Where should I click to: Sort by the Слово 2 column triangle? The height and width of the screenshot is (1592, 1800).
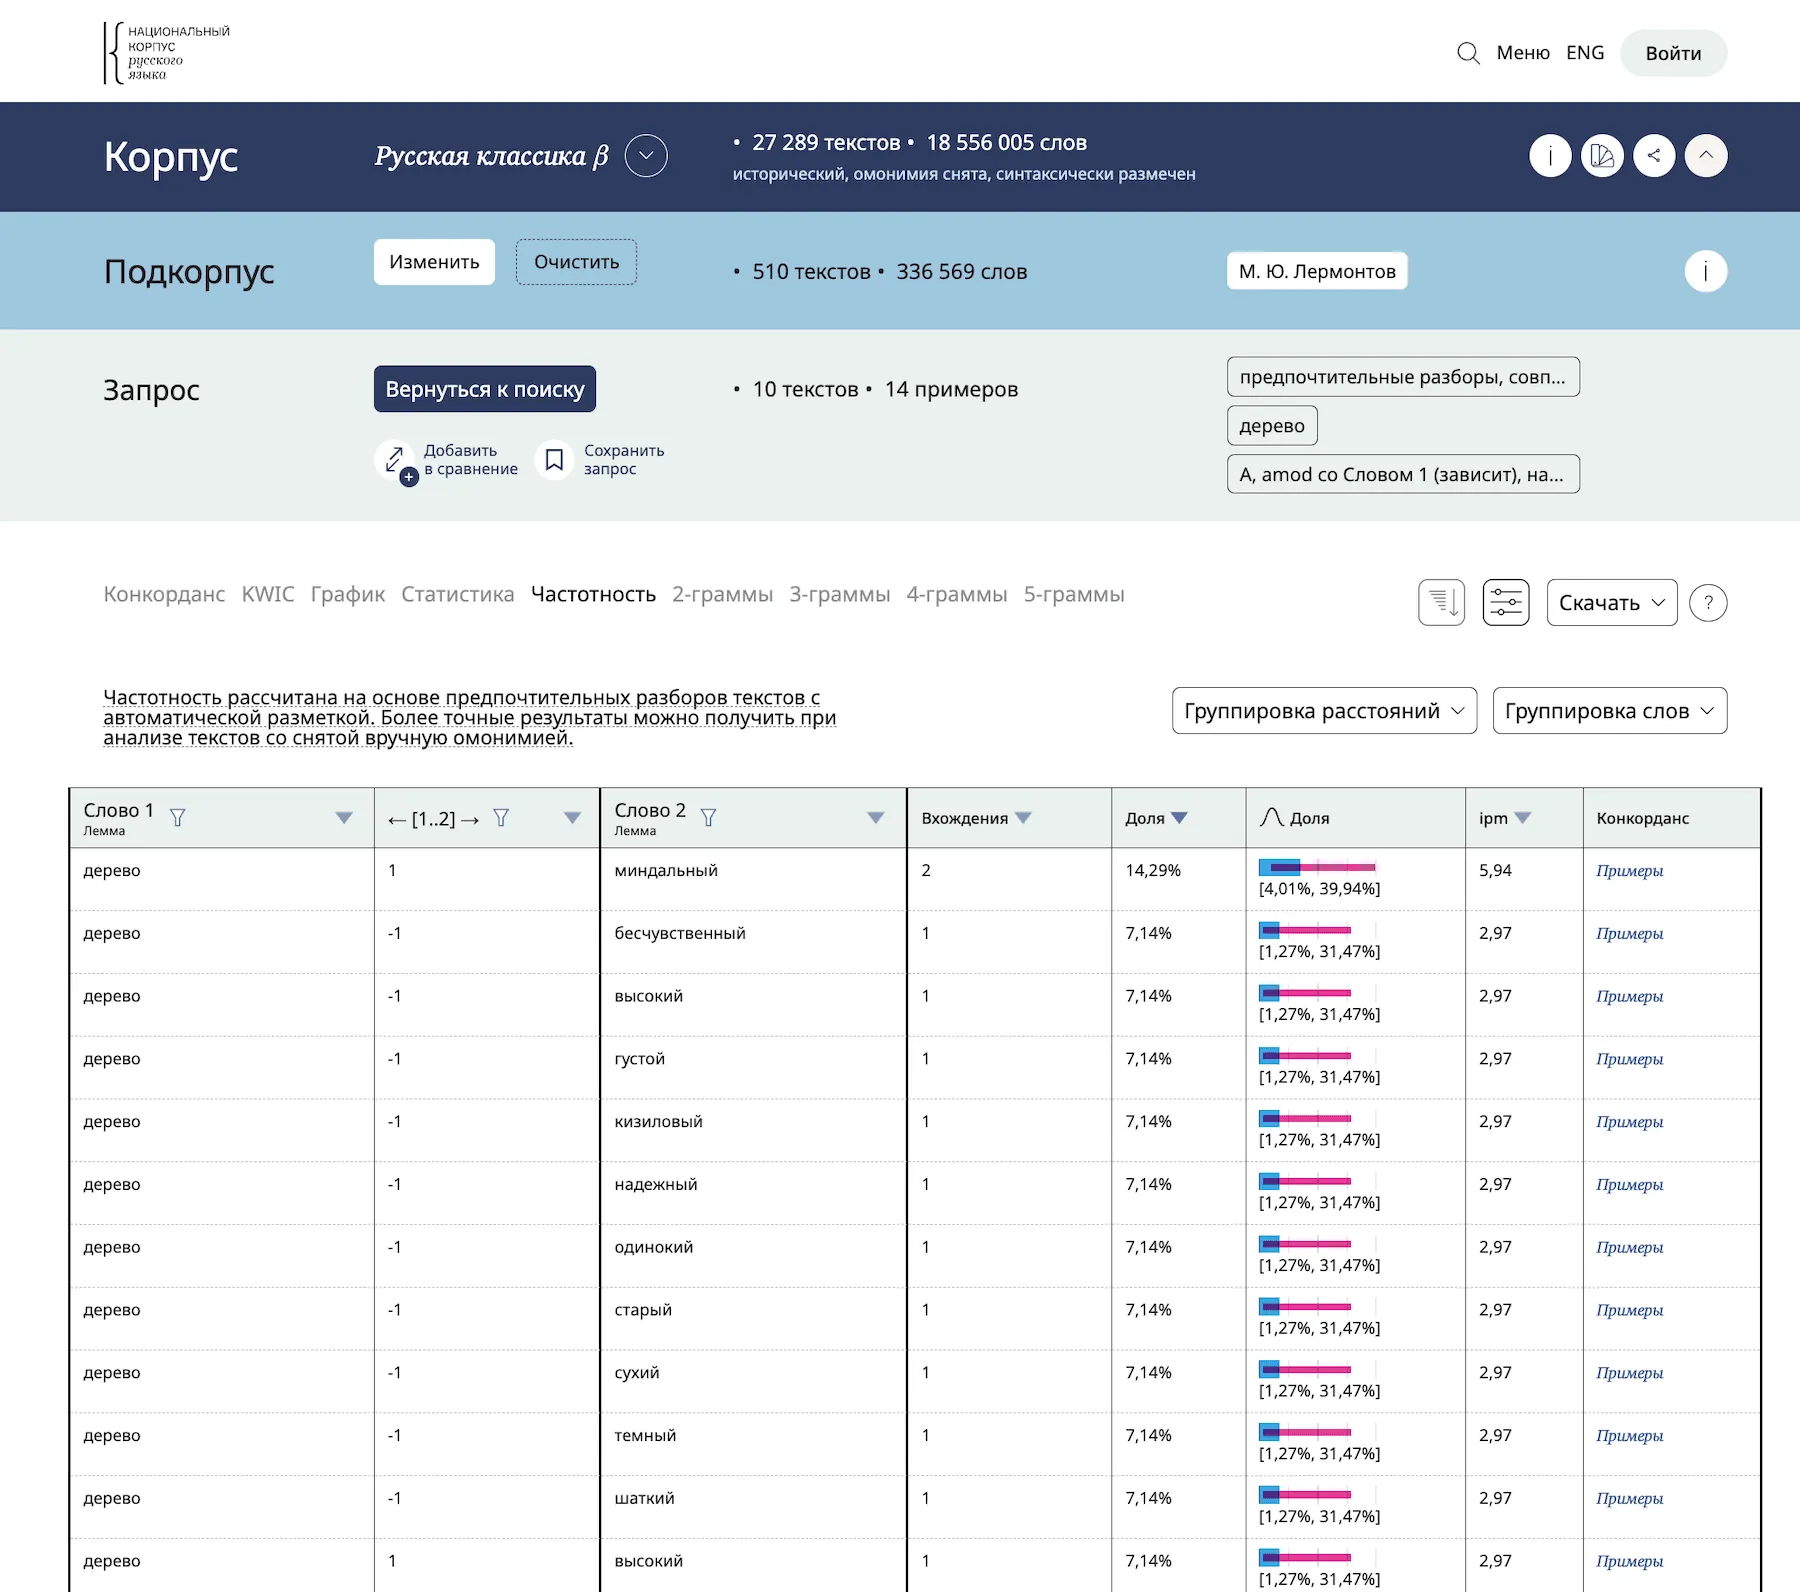pos(876,818)
